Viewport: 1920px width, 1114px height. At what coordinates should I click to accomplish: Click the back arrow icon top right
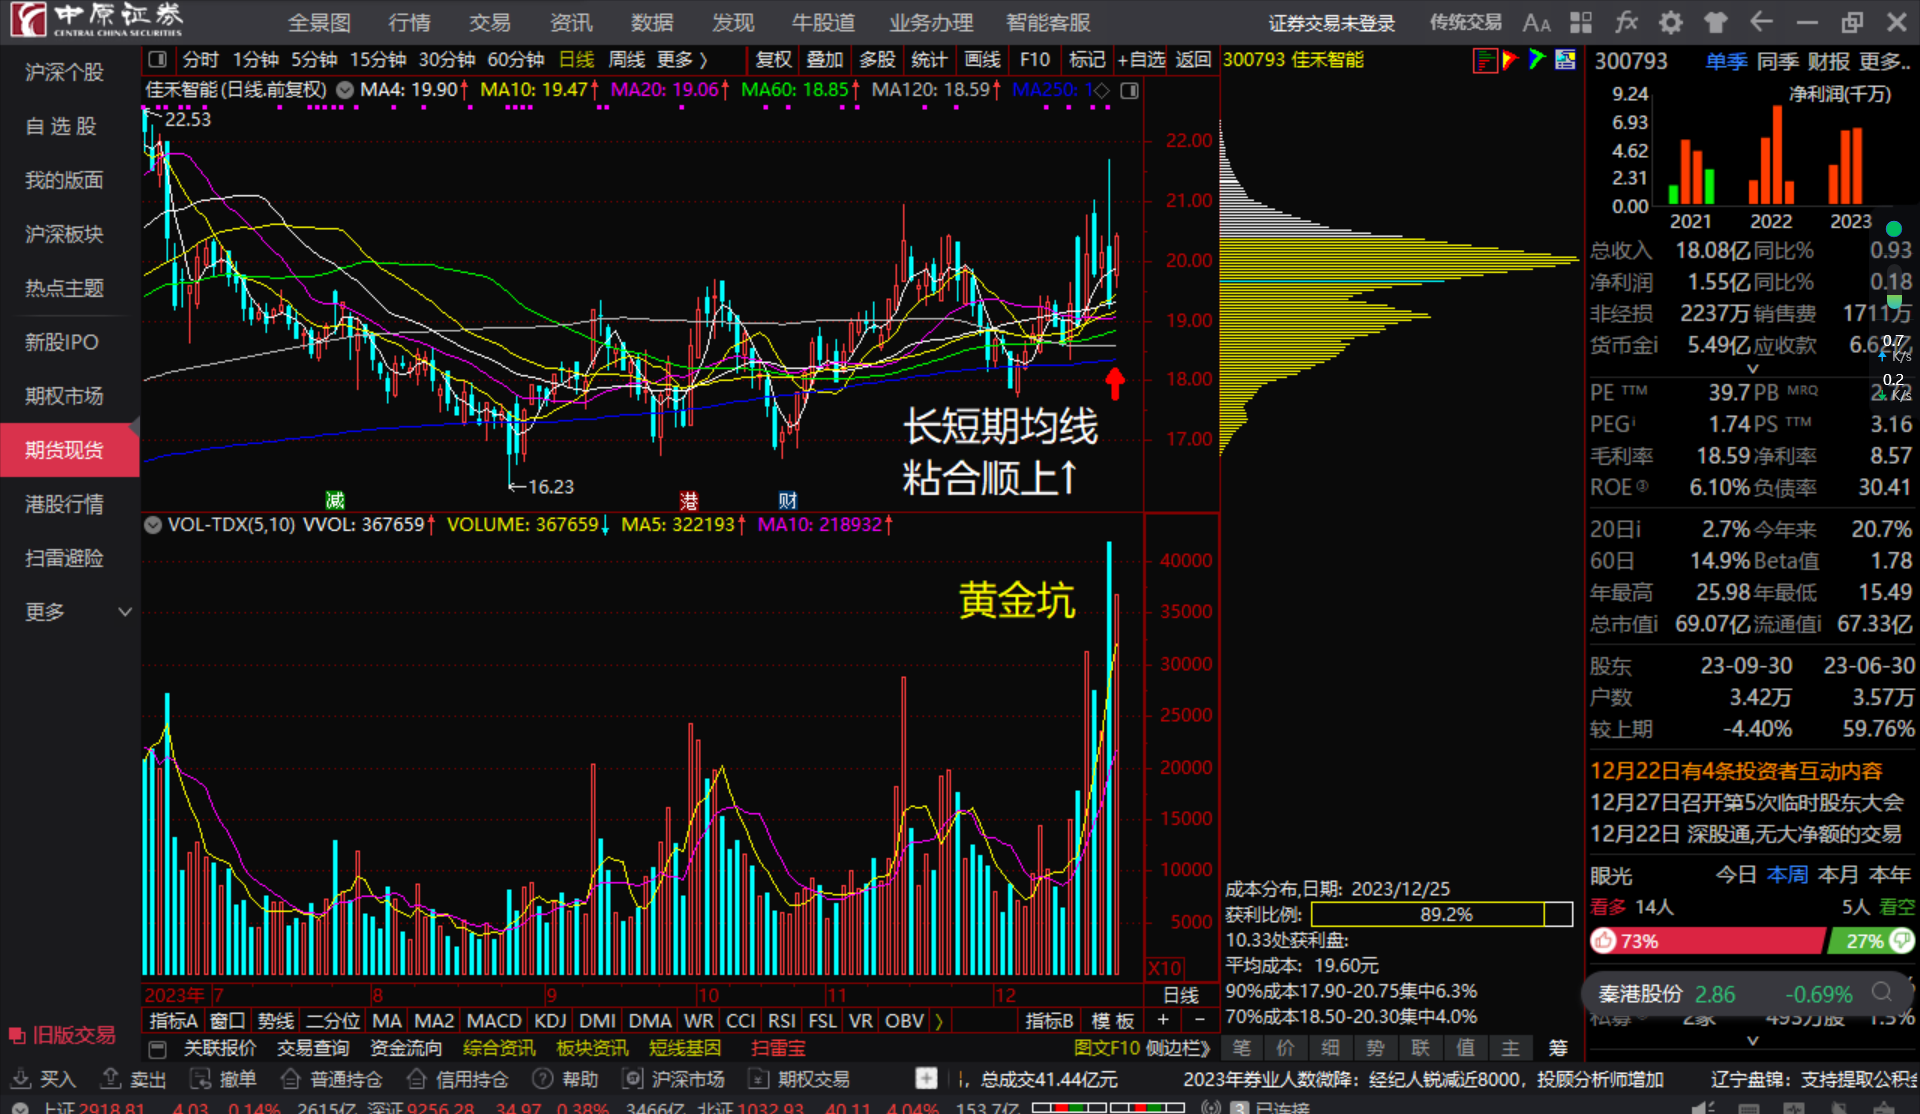(1760, 21)
